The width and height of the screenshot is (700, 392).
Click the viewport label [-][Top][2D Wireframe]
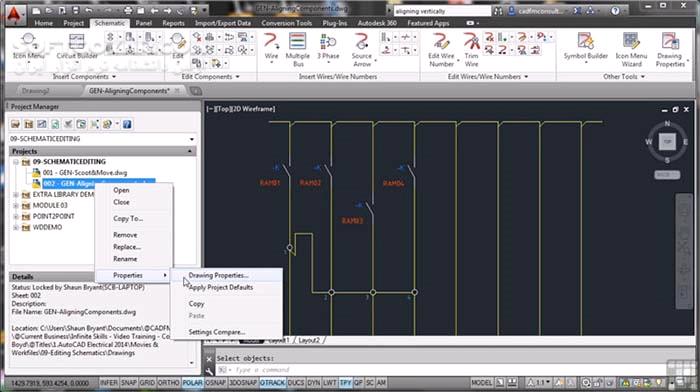coord(241,109)
